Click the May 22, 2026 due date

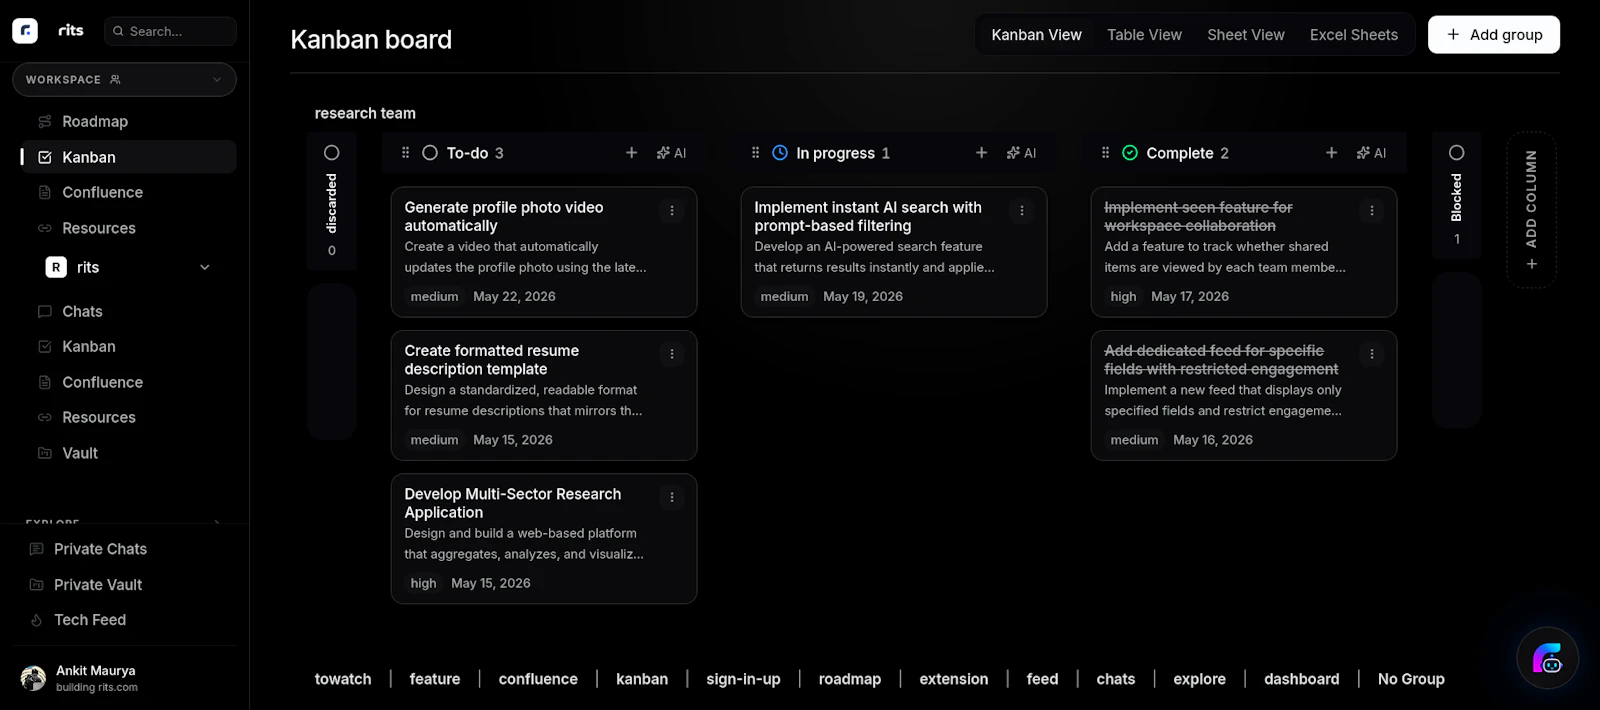[514, 297]
